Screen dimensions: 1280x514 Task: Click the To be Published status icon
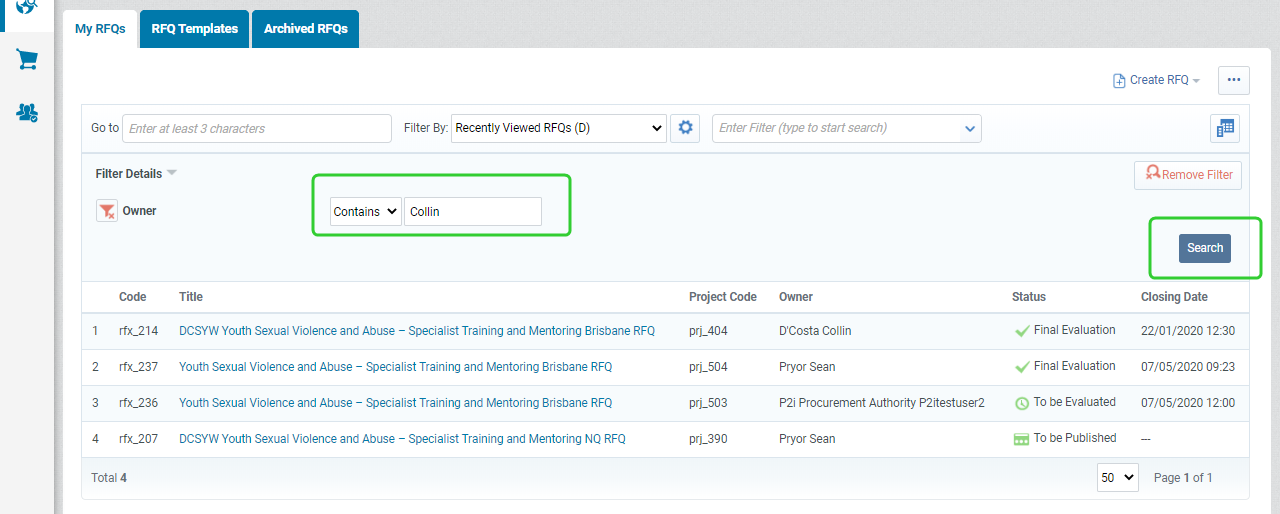pos(1022,439)
